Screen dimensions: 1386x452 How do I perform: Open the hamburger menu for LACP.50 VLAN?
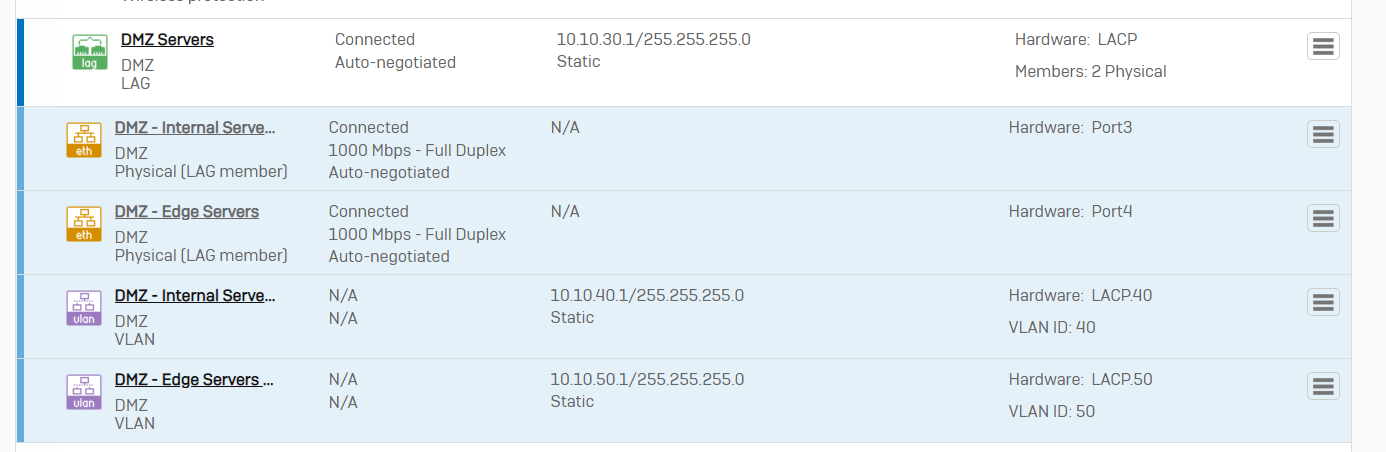click(x=1323, y=386)
